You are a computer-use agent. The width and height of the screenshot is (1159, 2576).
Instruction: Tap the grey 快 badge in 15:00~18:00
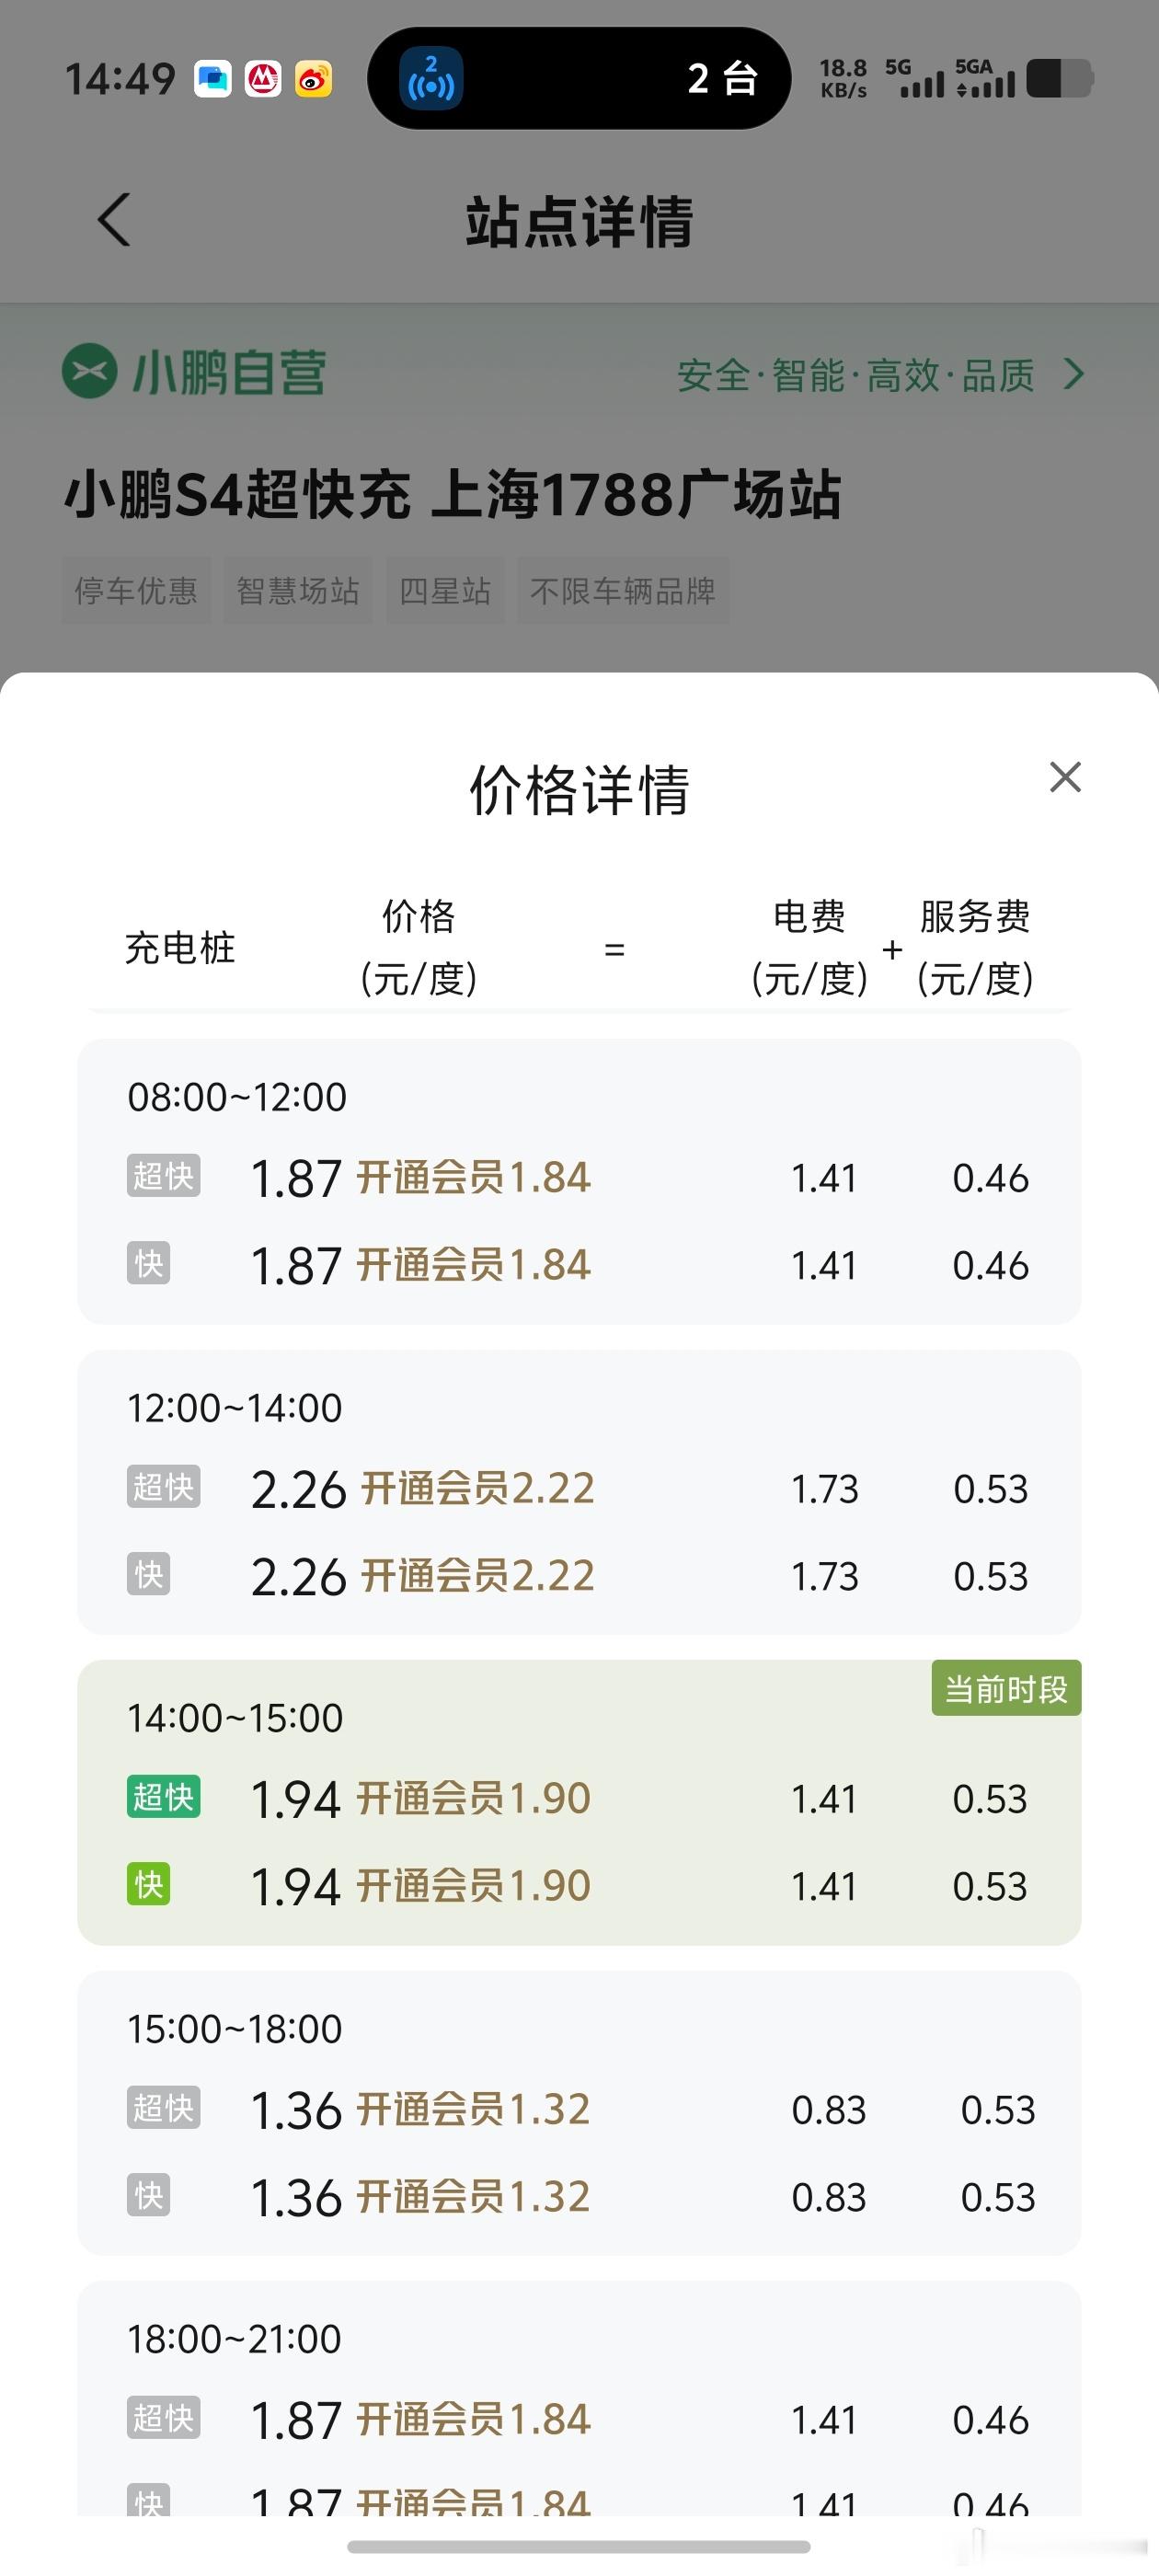[x=149, y=2195]
